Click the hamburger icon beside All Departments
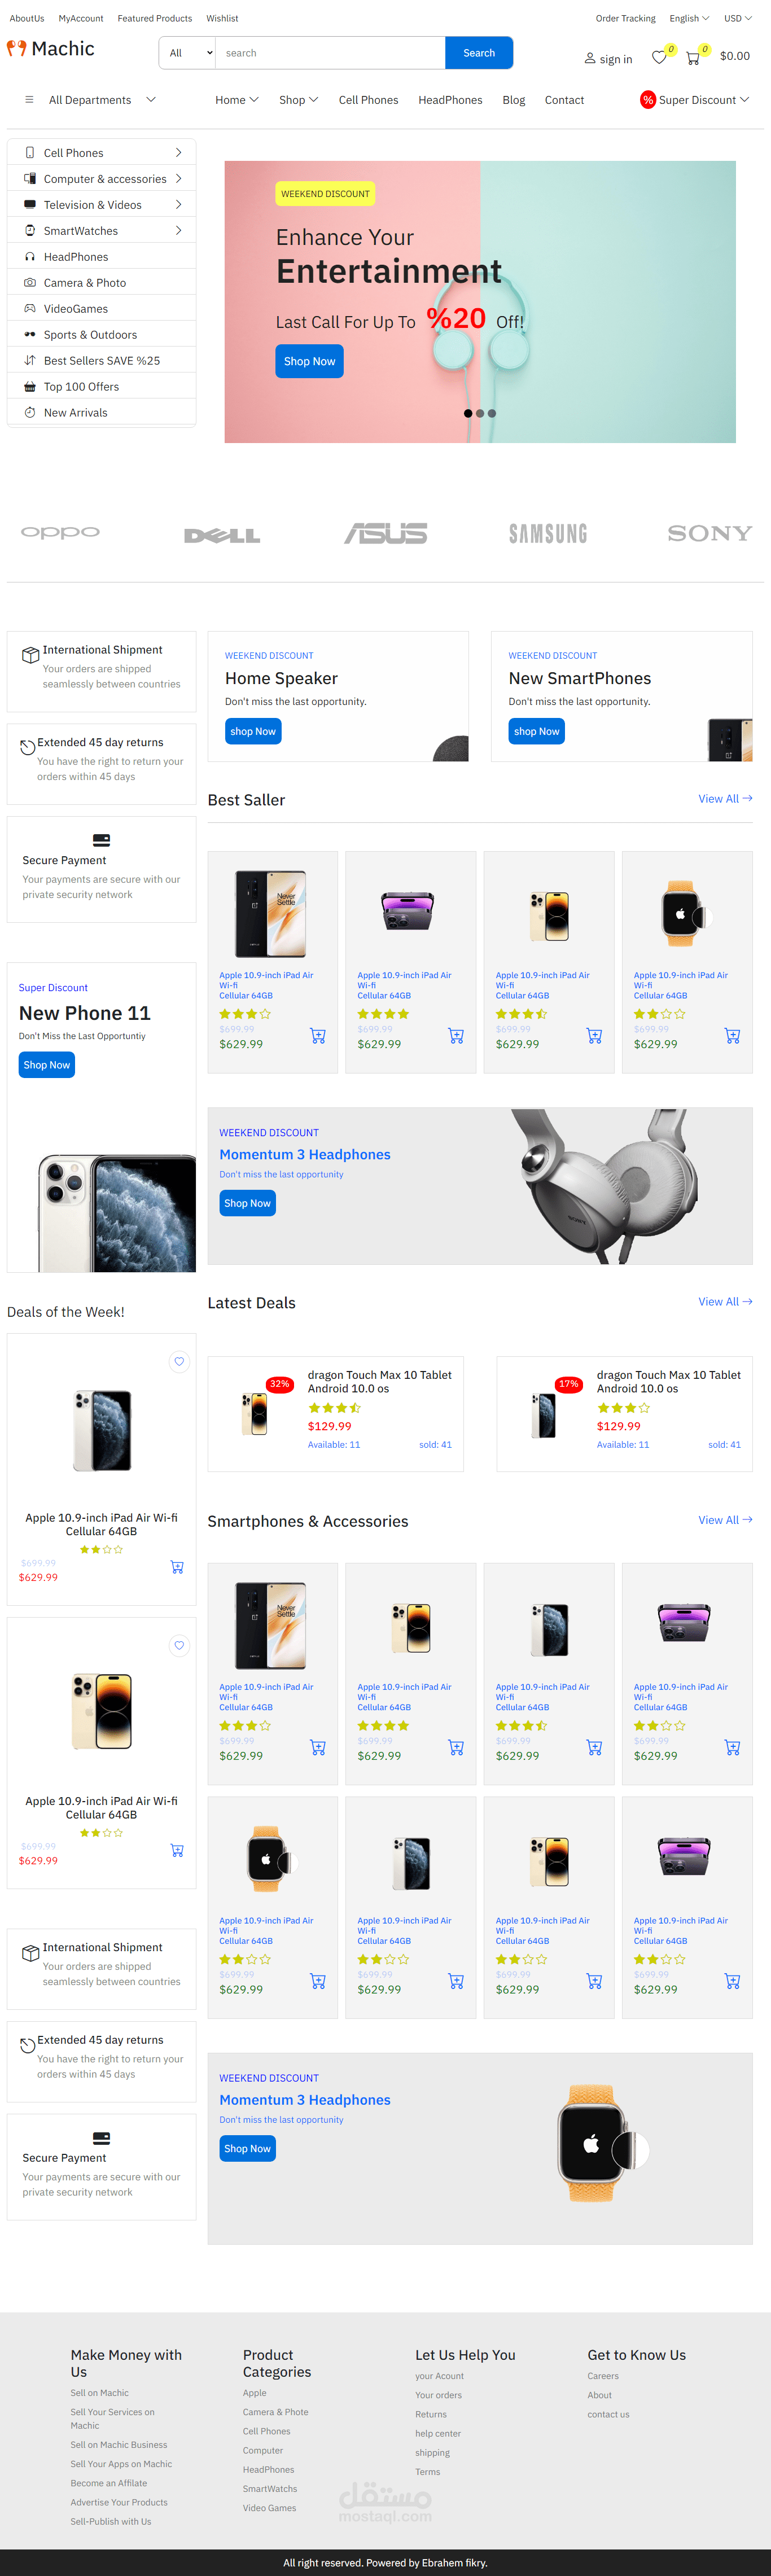Viewport: 771px width, 2576px height. pos(28,100)
